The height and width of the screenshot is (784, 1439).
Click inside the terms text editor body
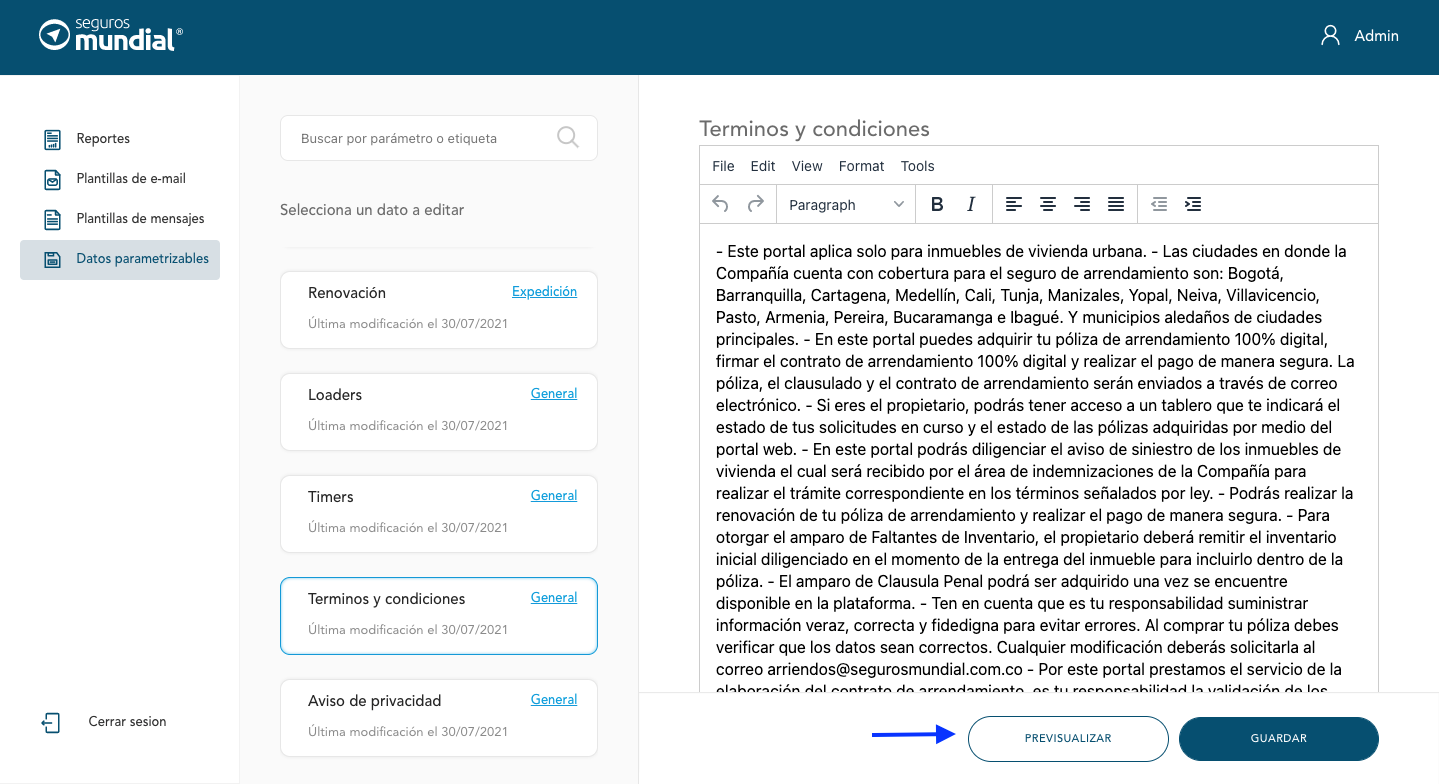(x=1038, y=458)
